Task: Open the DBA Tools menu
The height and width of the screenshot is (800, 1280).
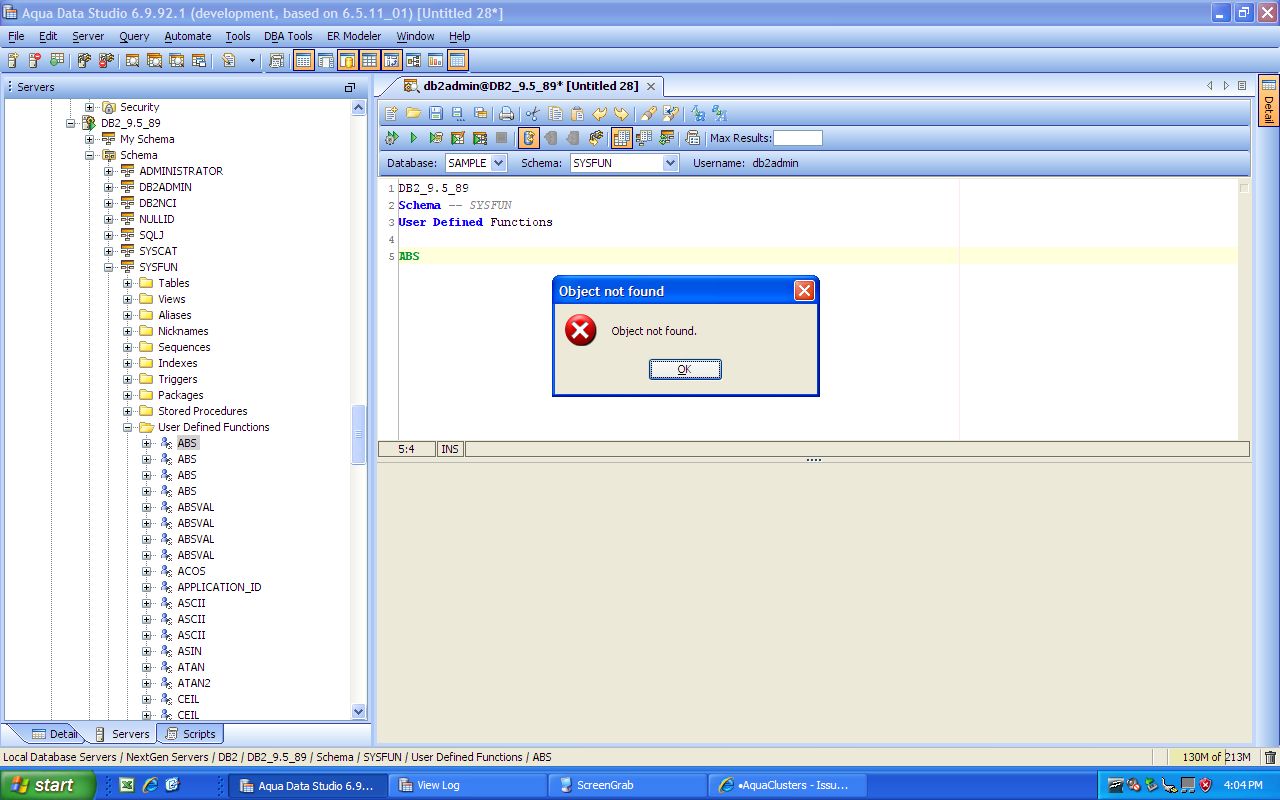Action: [x=288, y=36]
